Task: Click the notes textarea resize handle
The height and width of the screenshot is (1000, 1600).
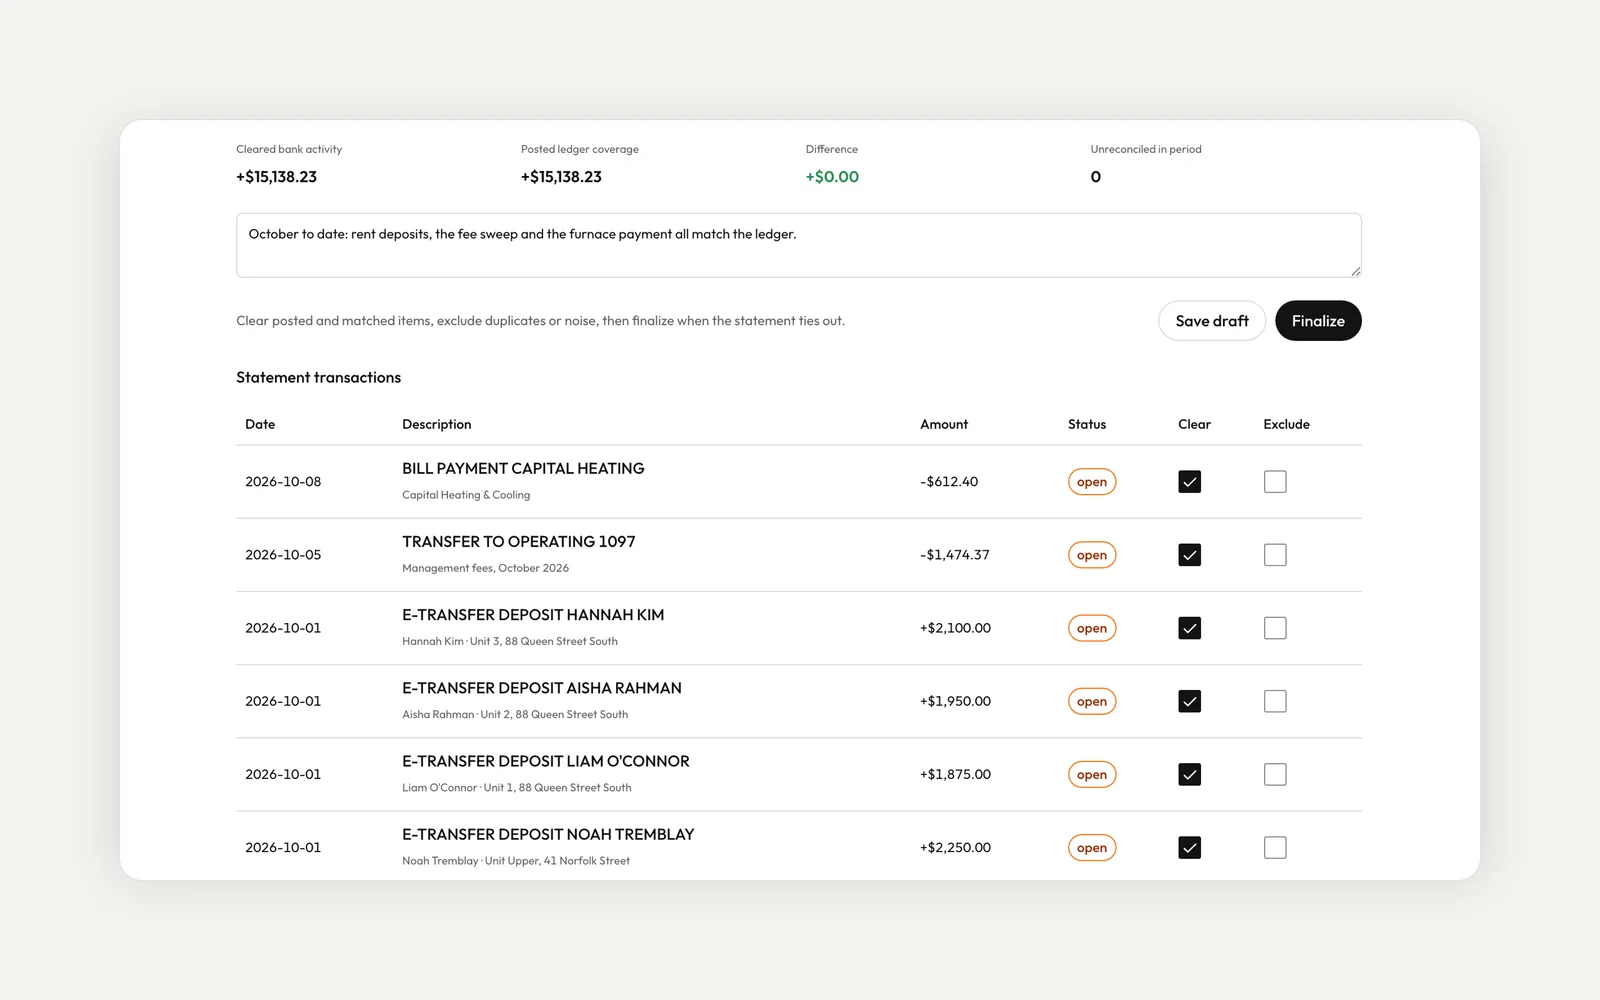Action: [1355, 271]
